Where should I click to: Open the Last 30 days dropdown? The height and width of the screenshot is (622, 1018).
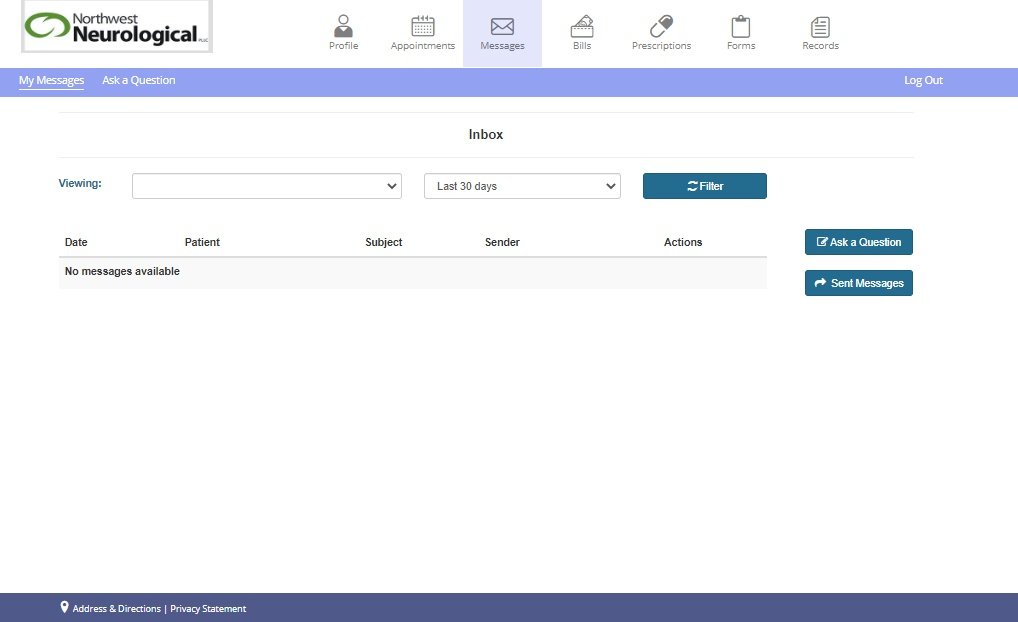pos(522,186)
